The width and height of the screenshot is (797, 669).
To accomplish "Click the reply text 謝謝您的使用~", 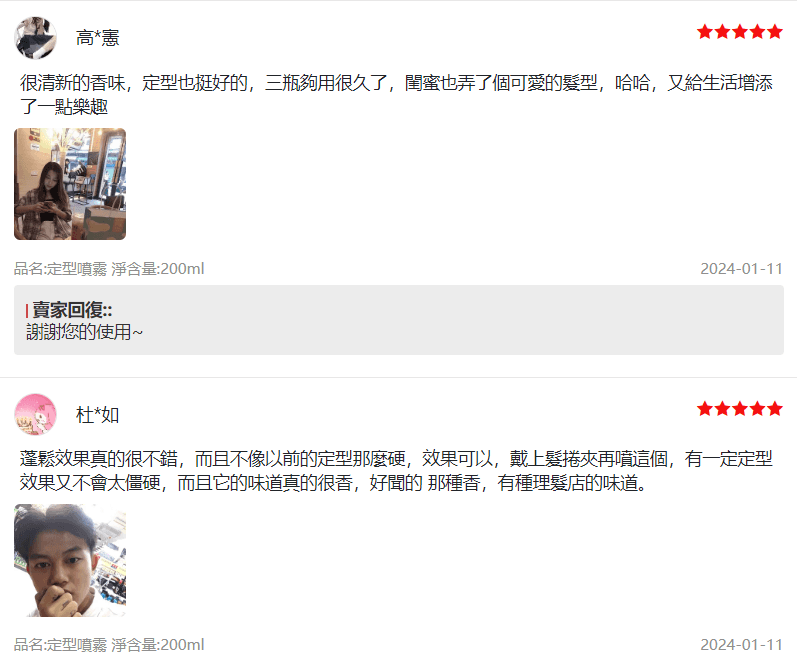I will 84,332.
